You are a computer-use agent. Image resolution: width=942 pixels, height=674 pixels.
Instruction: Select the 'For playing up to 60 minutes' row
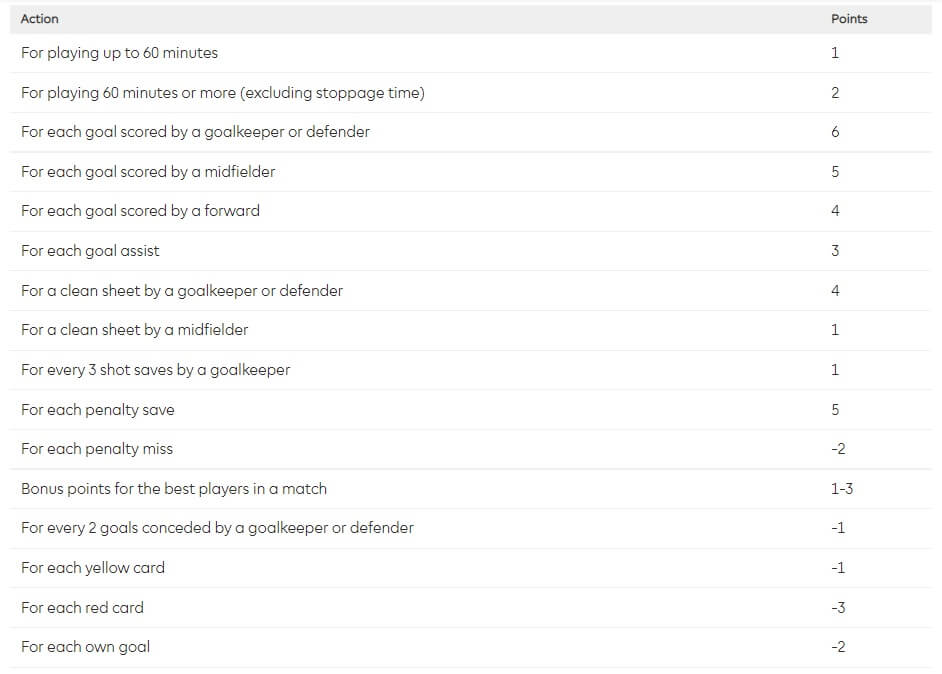470,53
